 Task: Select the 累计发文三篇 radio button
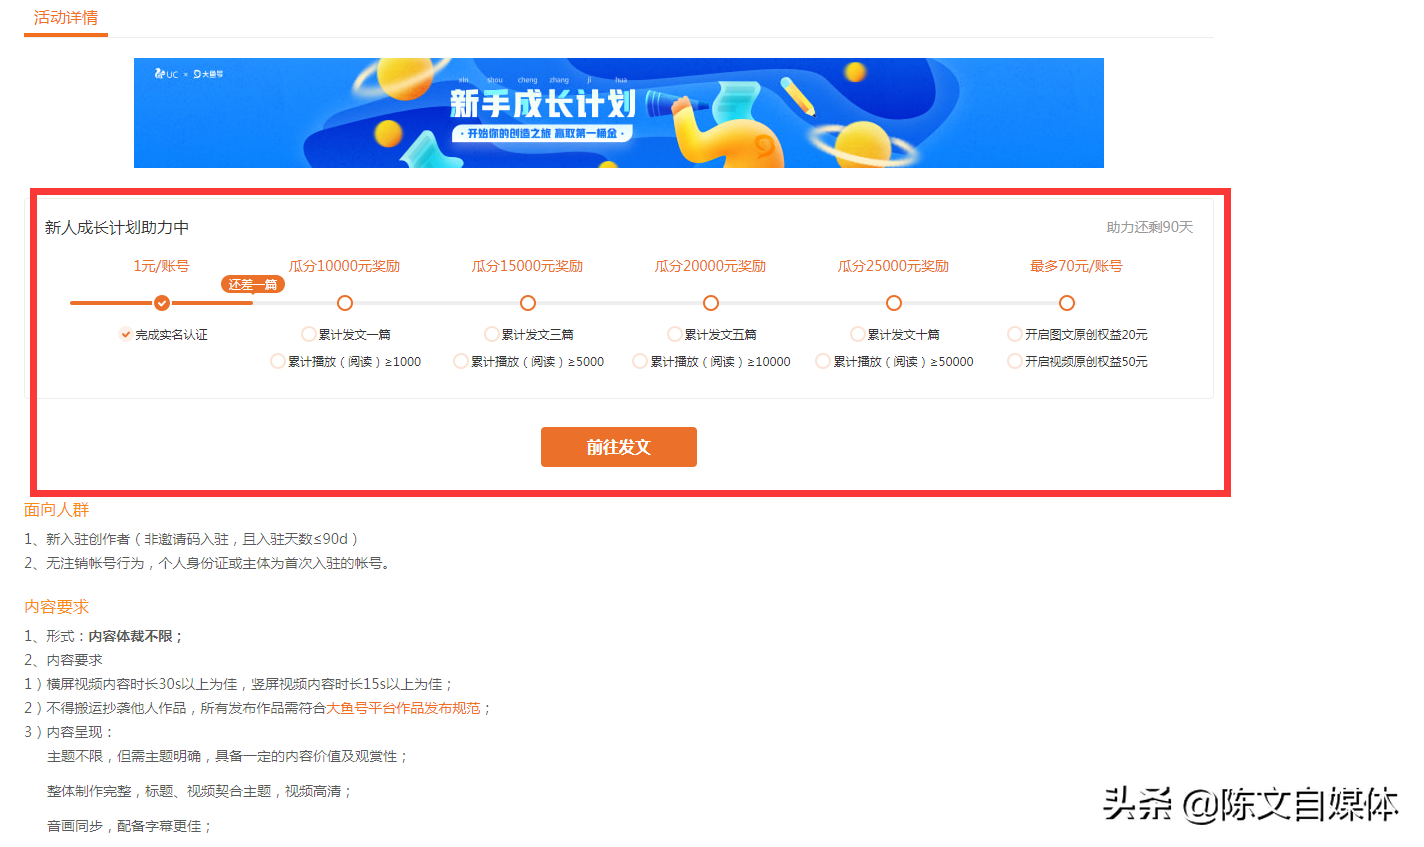pos(491,334)
